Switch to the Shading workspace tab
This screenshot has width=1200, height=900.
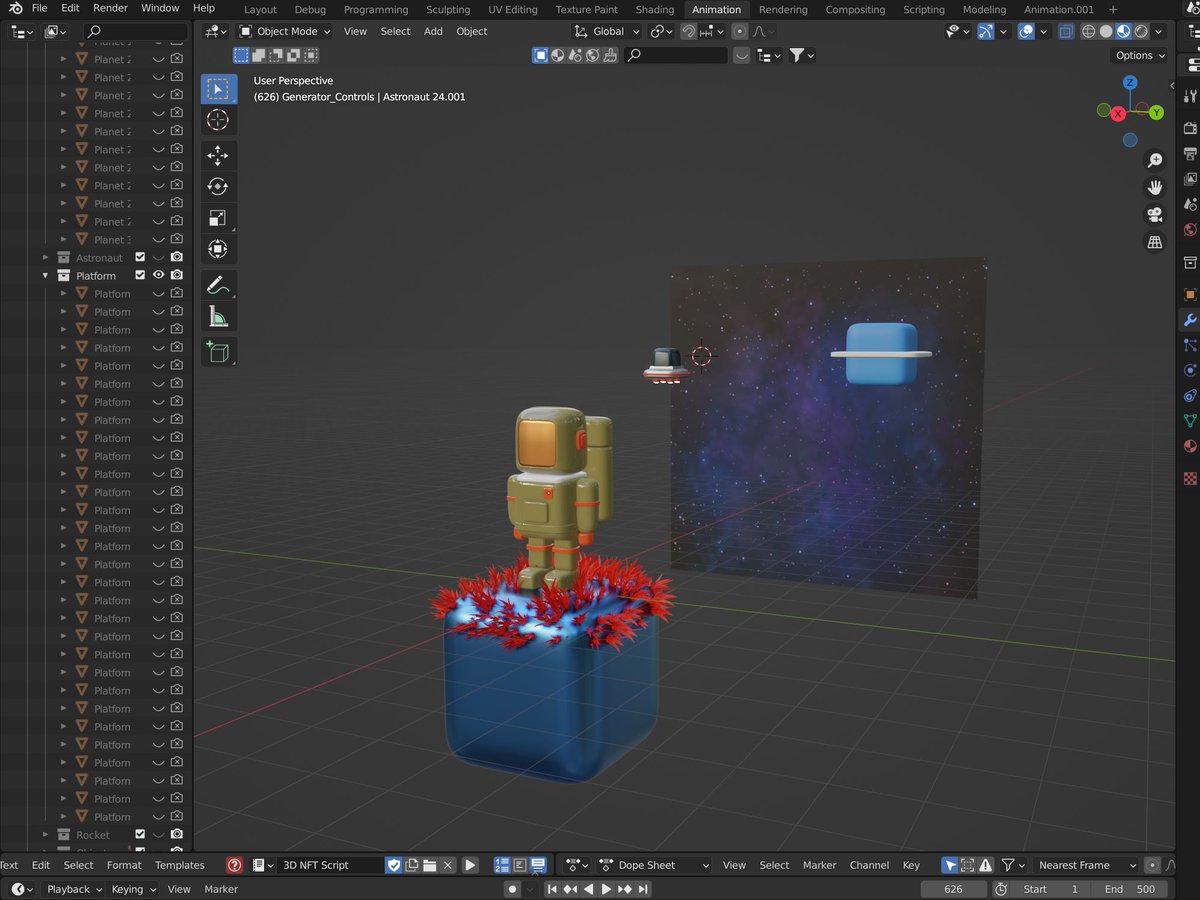(655, 9)
